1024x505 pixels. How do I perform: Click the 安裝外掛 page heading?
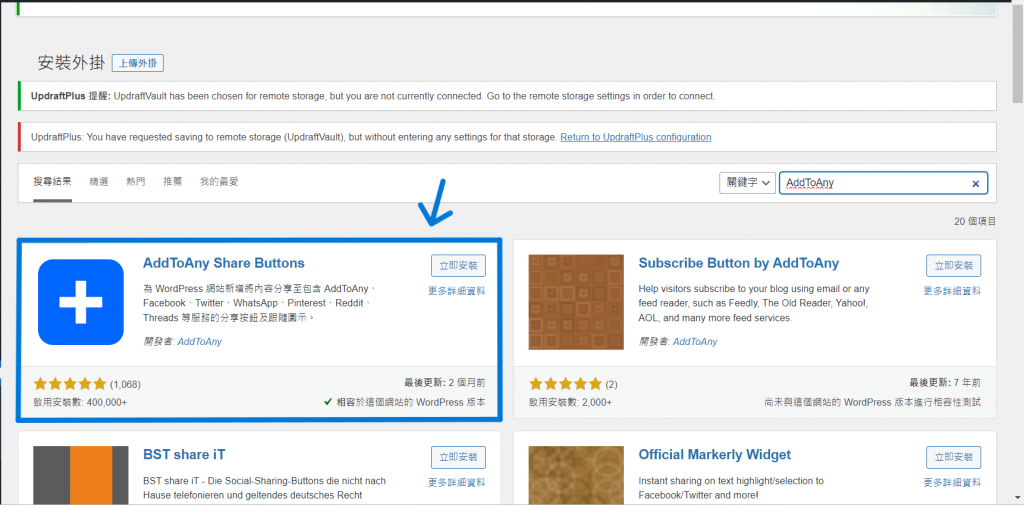tap(71, 63)
